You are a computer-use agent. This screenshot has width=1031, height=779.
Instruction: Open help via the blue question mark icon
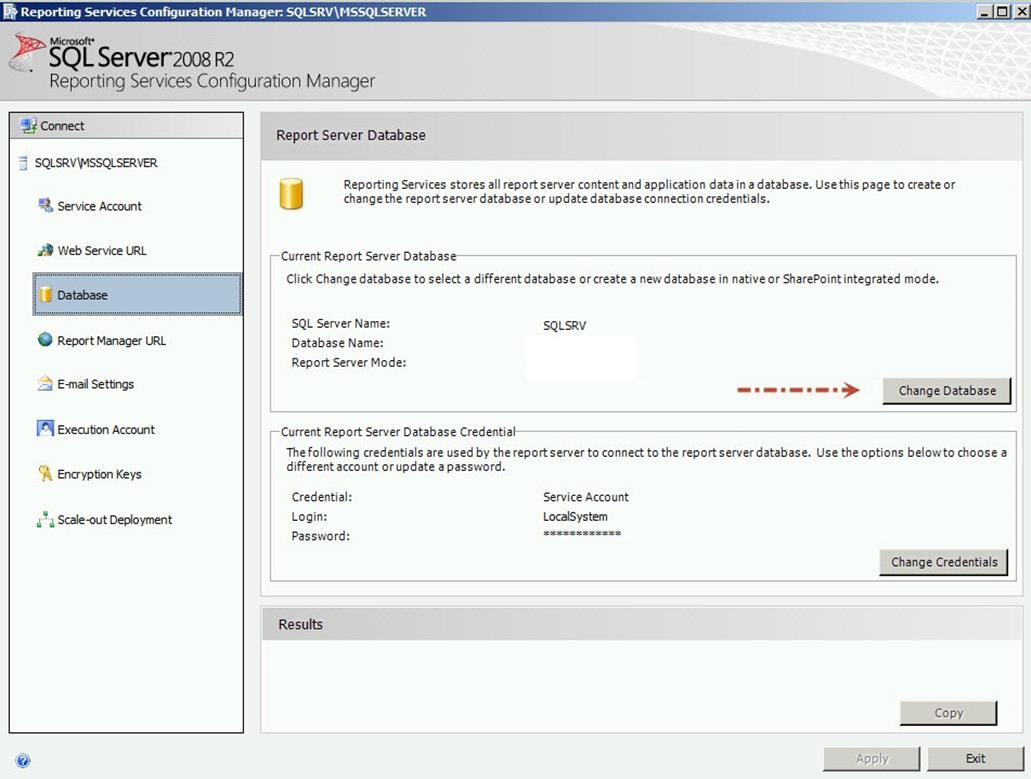coord(23,761)
